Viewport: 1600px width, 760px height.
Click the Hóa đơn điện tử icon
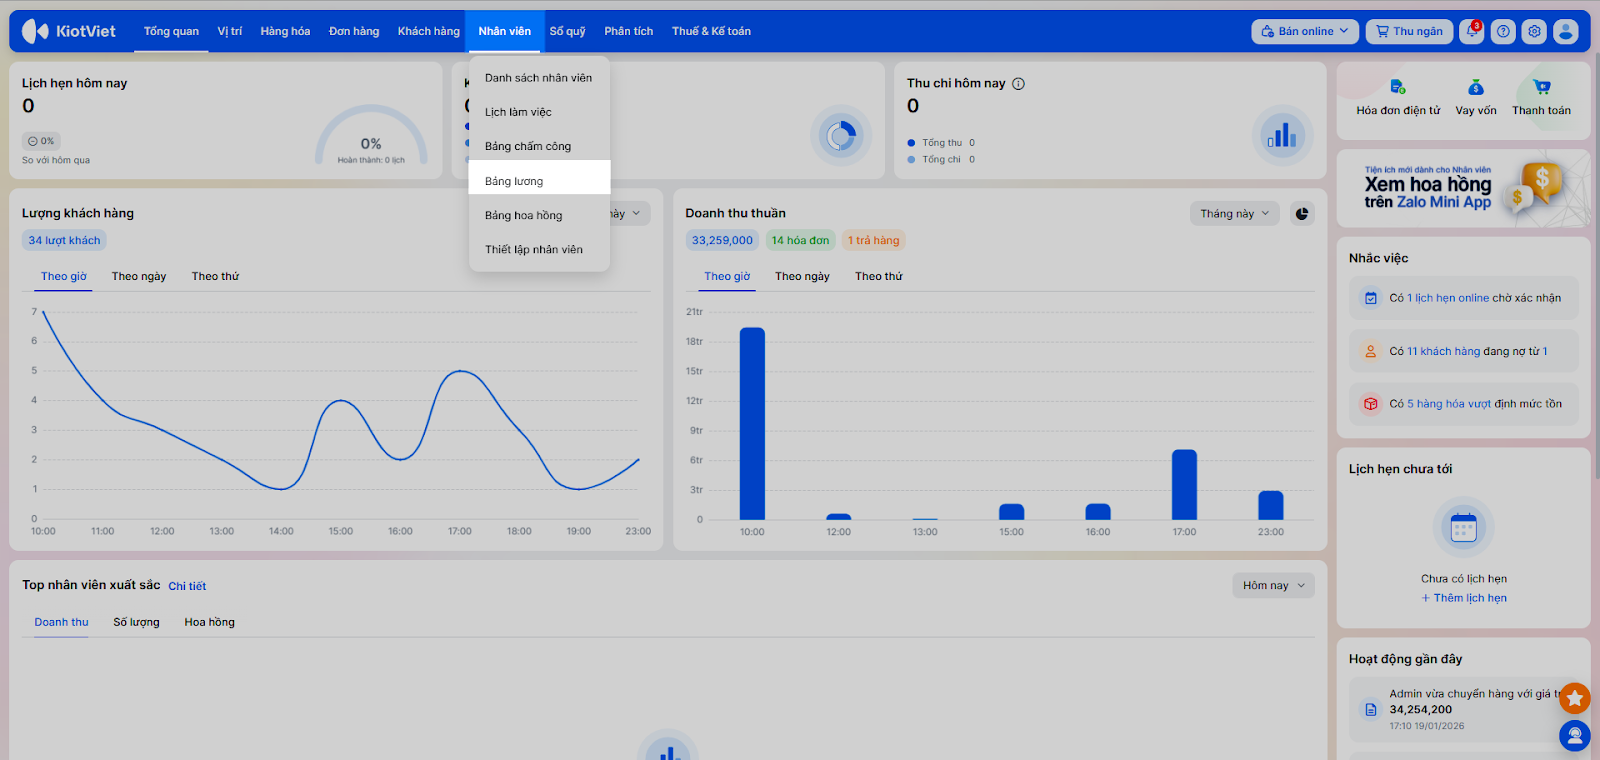[1398, 88]
